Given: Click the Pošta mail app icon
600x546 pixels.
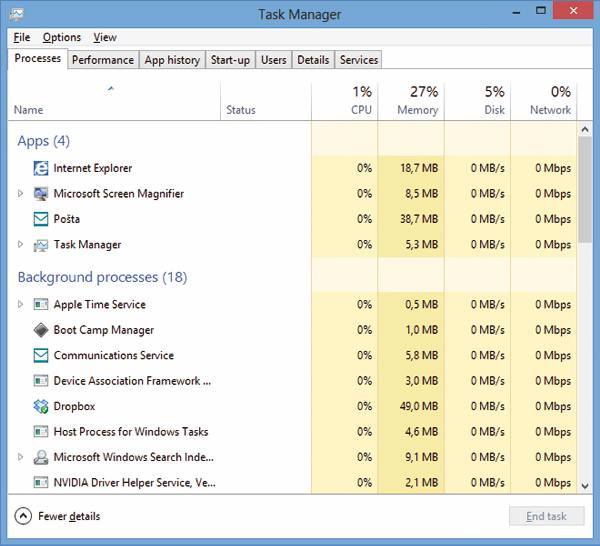Looking at the screenshot, I should click(x=41, y=219).
